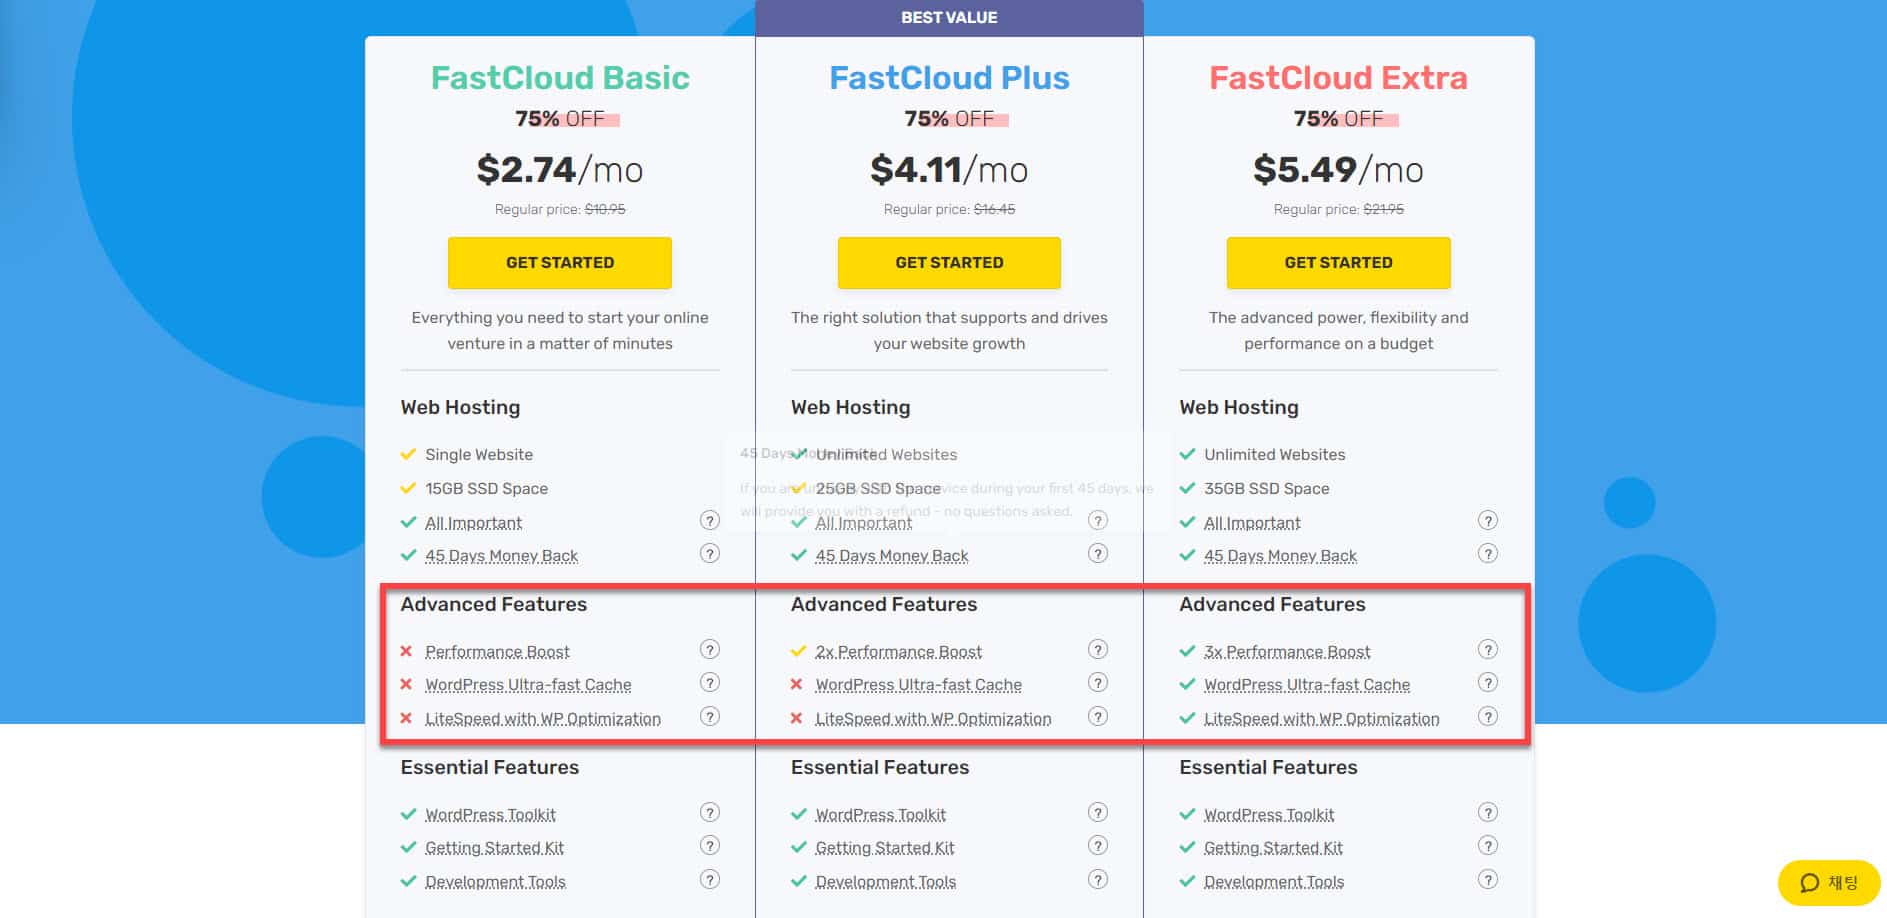Click help icon for Basic 45 Days Money Back
The height and width of the screenshot is (918, 1887).
[710, 553]
